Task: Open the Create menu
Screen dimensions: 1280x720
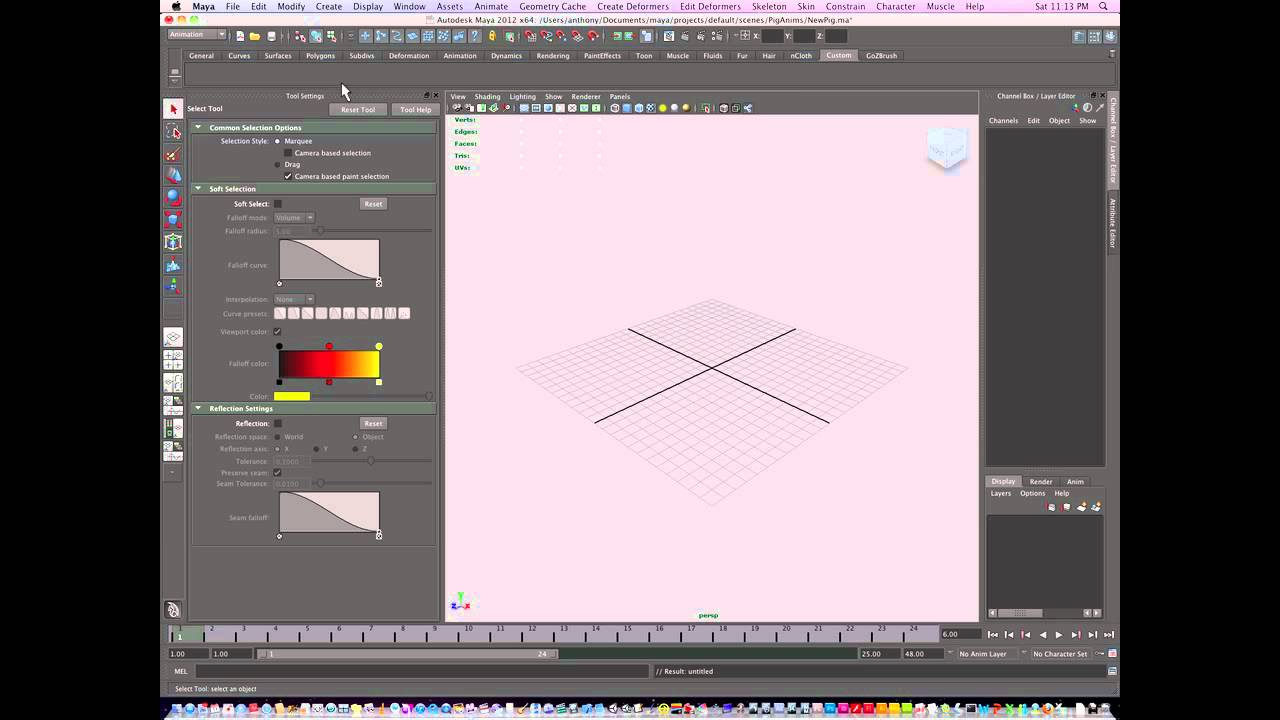Action: point(329,6)
